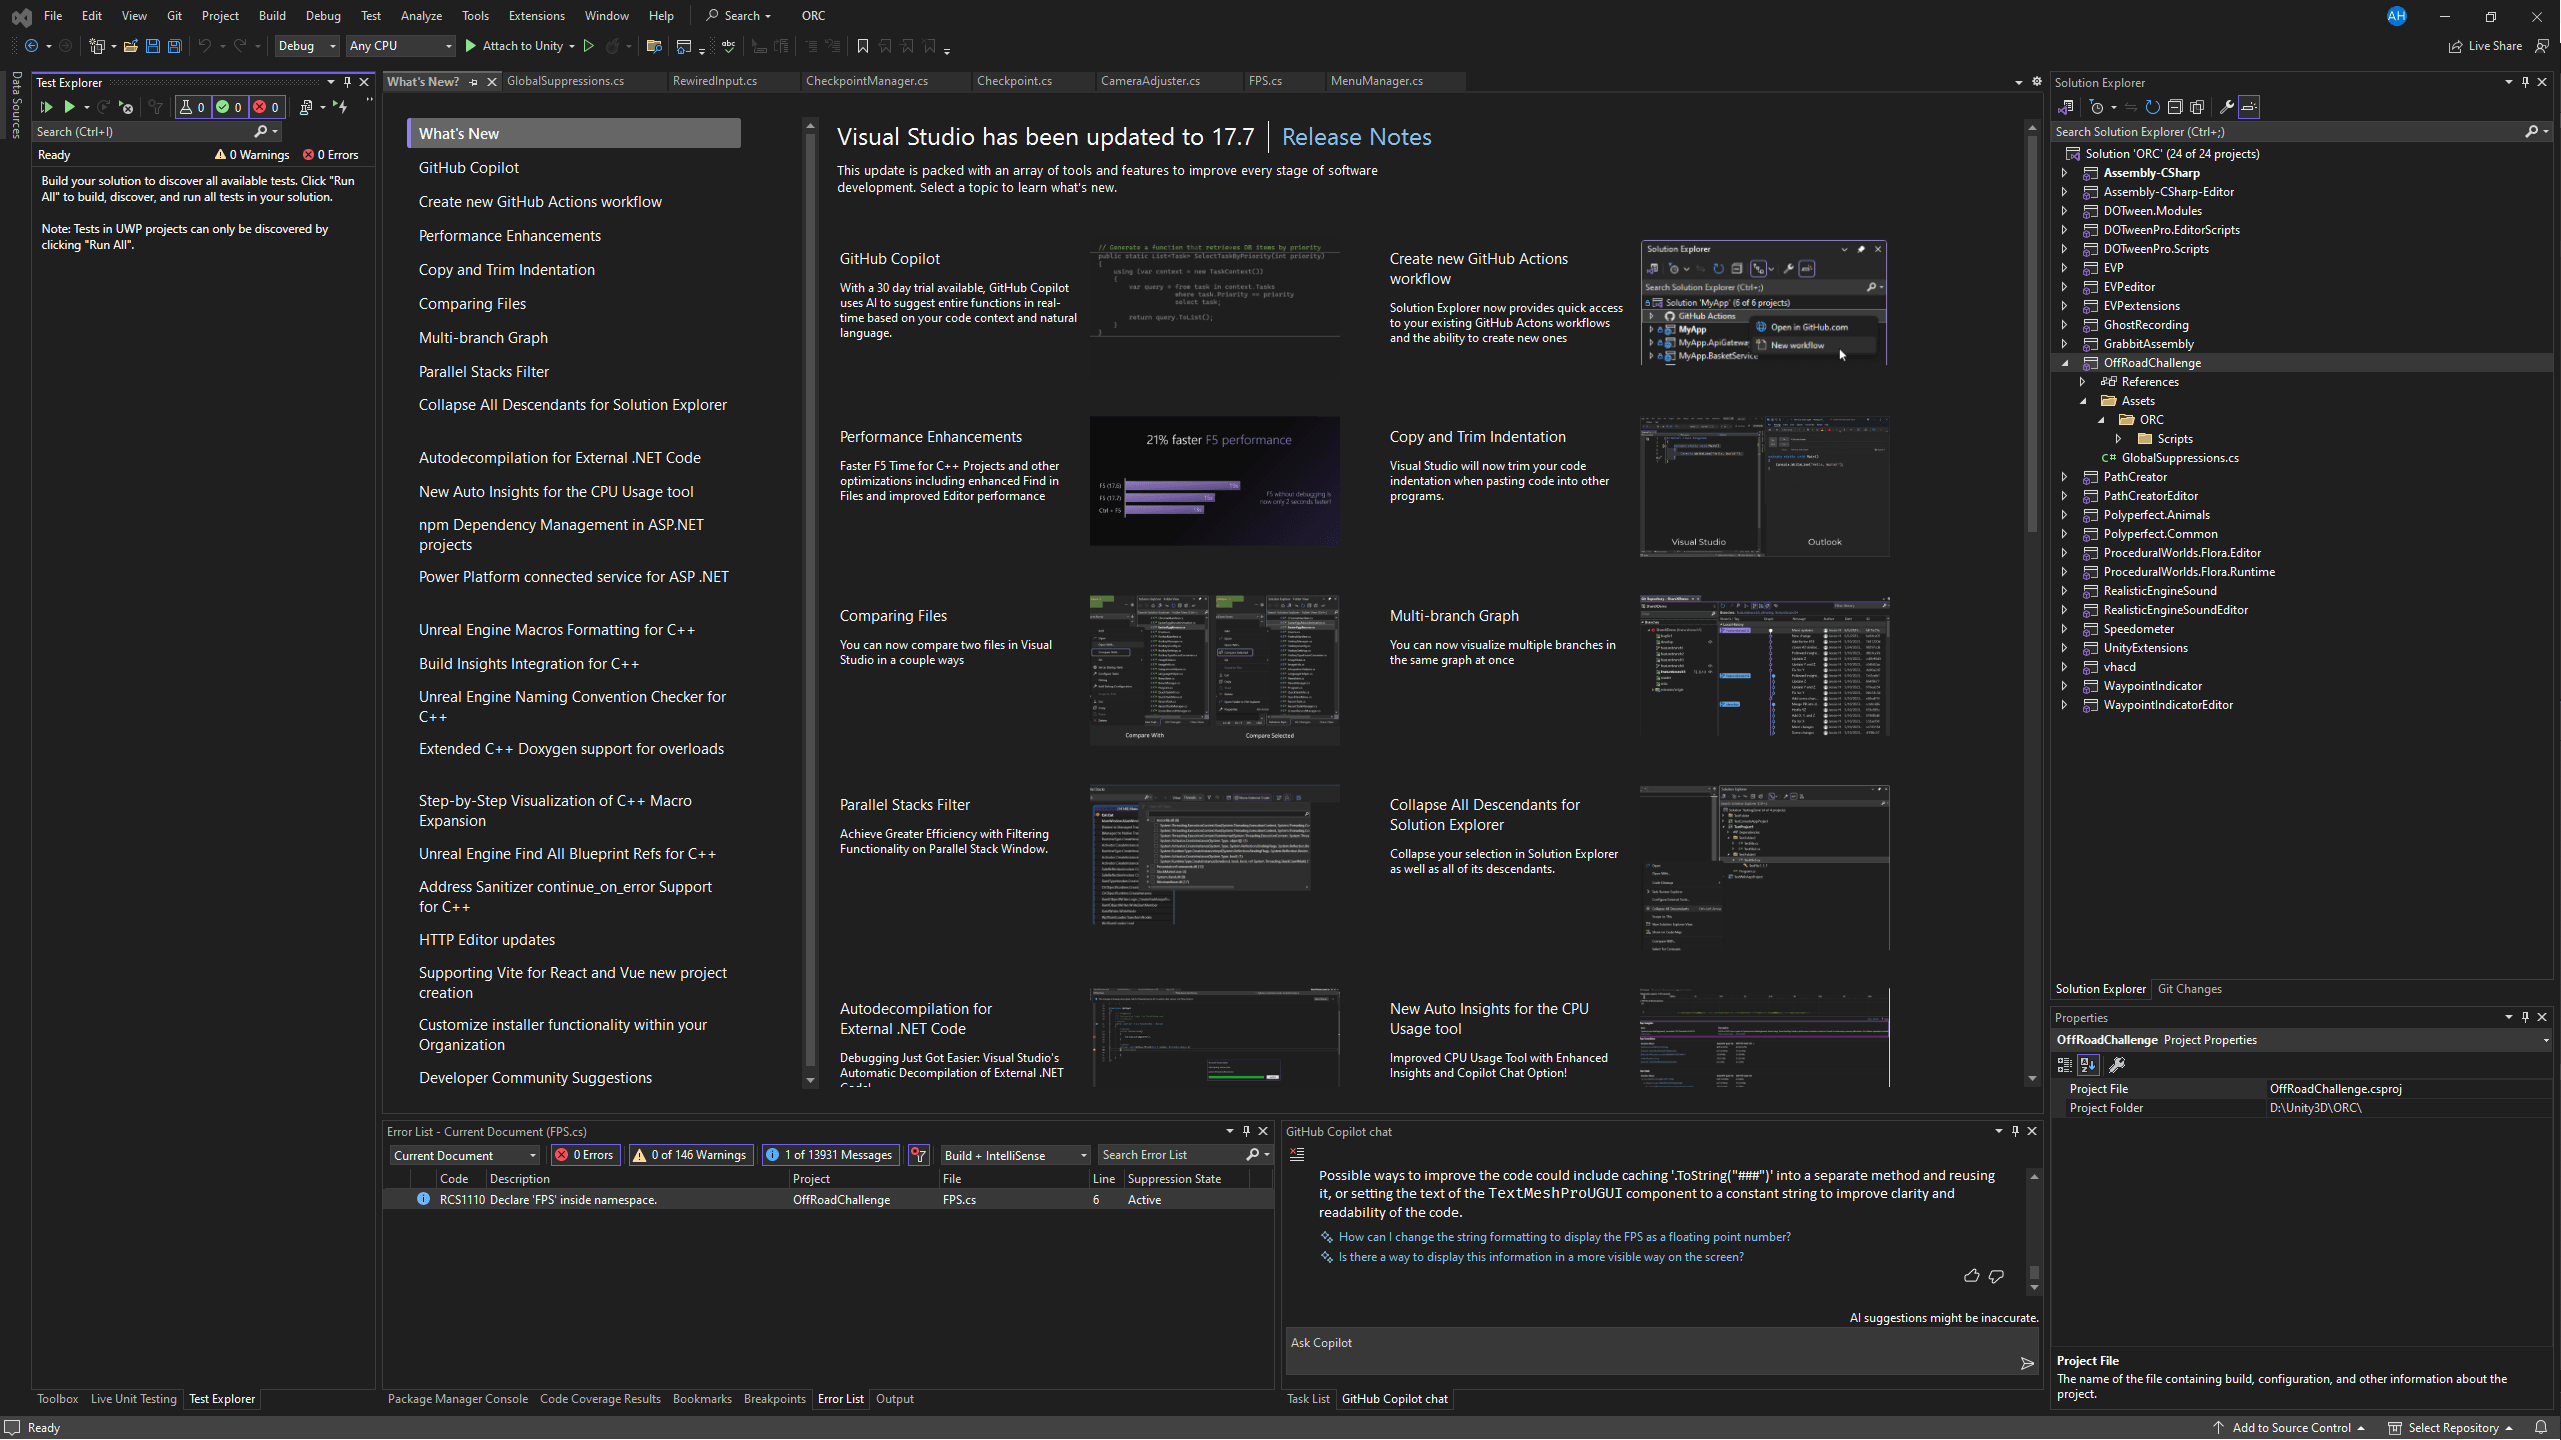Screen dimensions: 2561x1440
Task: Switch to the FPS.cs tab
Action: (1264, 81)
